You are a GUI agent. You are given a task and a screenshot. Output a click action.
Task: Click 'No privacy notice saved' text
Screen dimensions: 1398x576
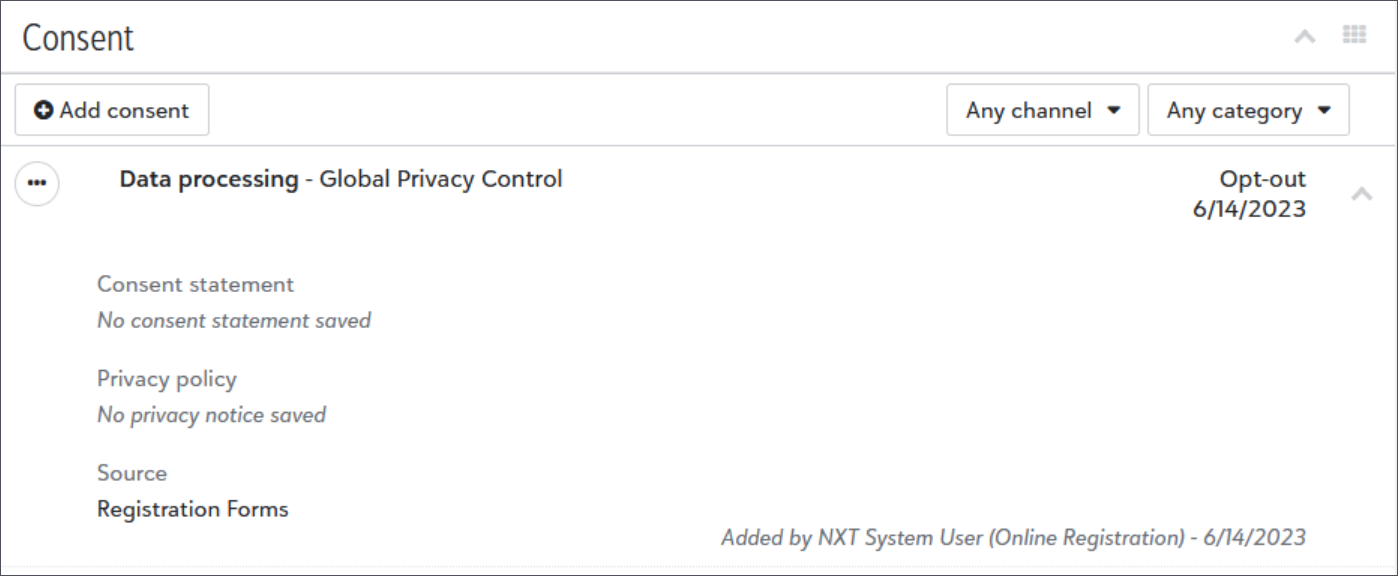pos(211,414)
